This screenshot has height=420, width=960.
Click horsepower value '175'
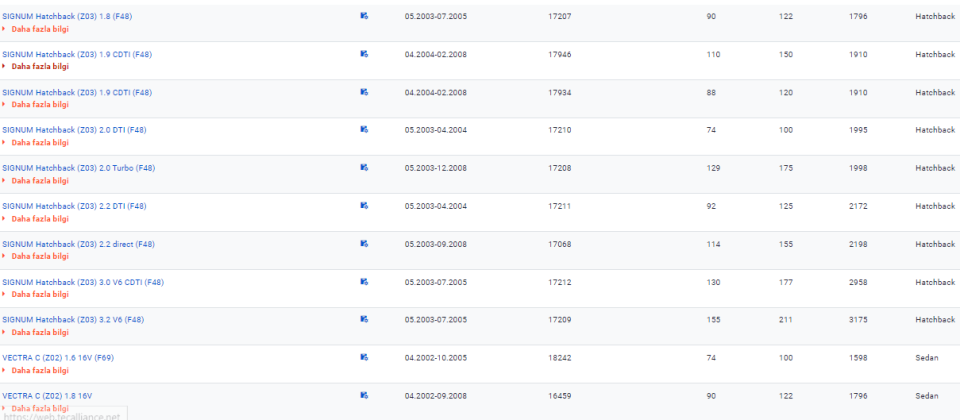[x=786, y=168]
